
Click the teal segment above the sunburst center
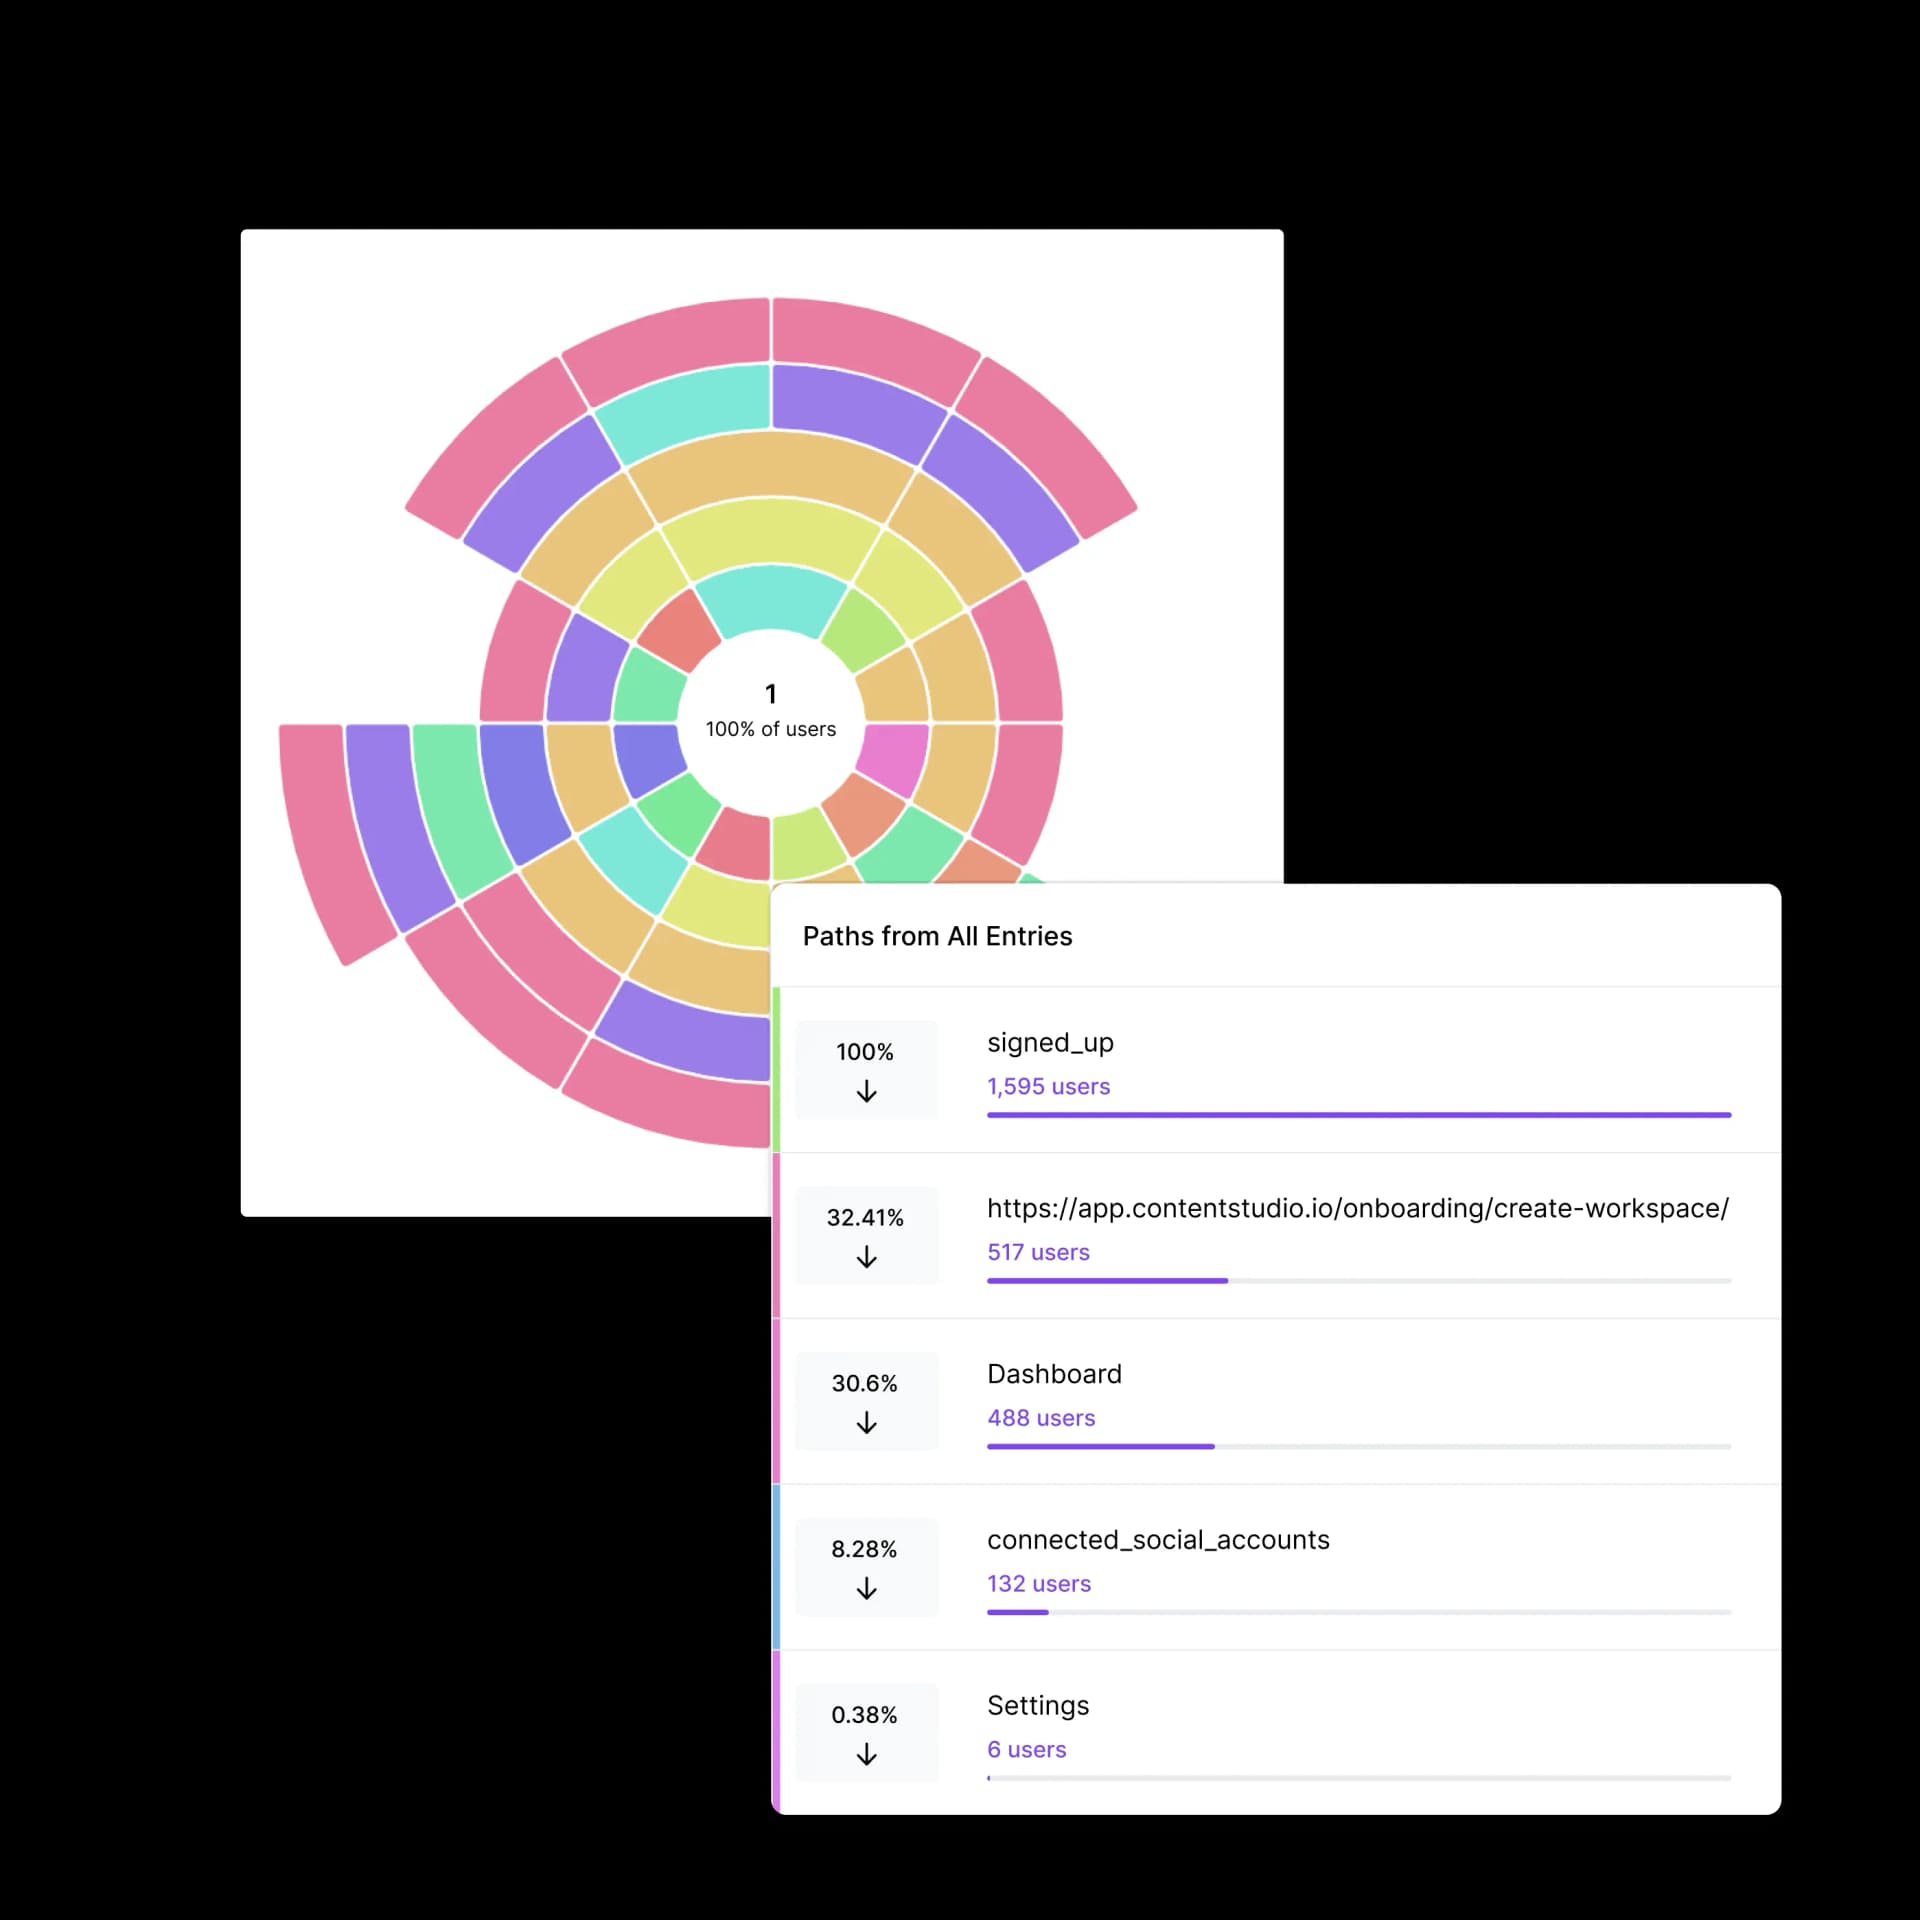[770, 598]
